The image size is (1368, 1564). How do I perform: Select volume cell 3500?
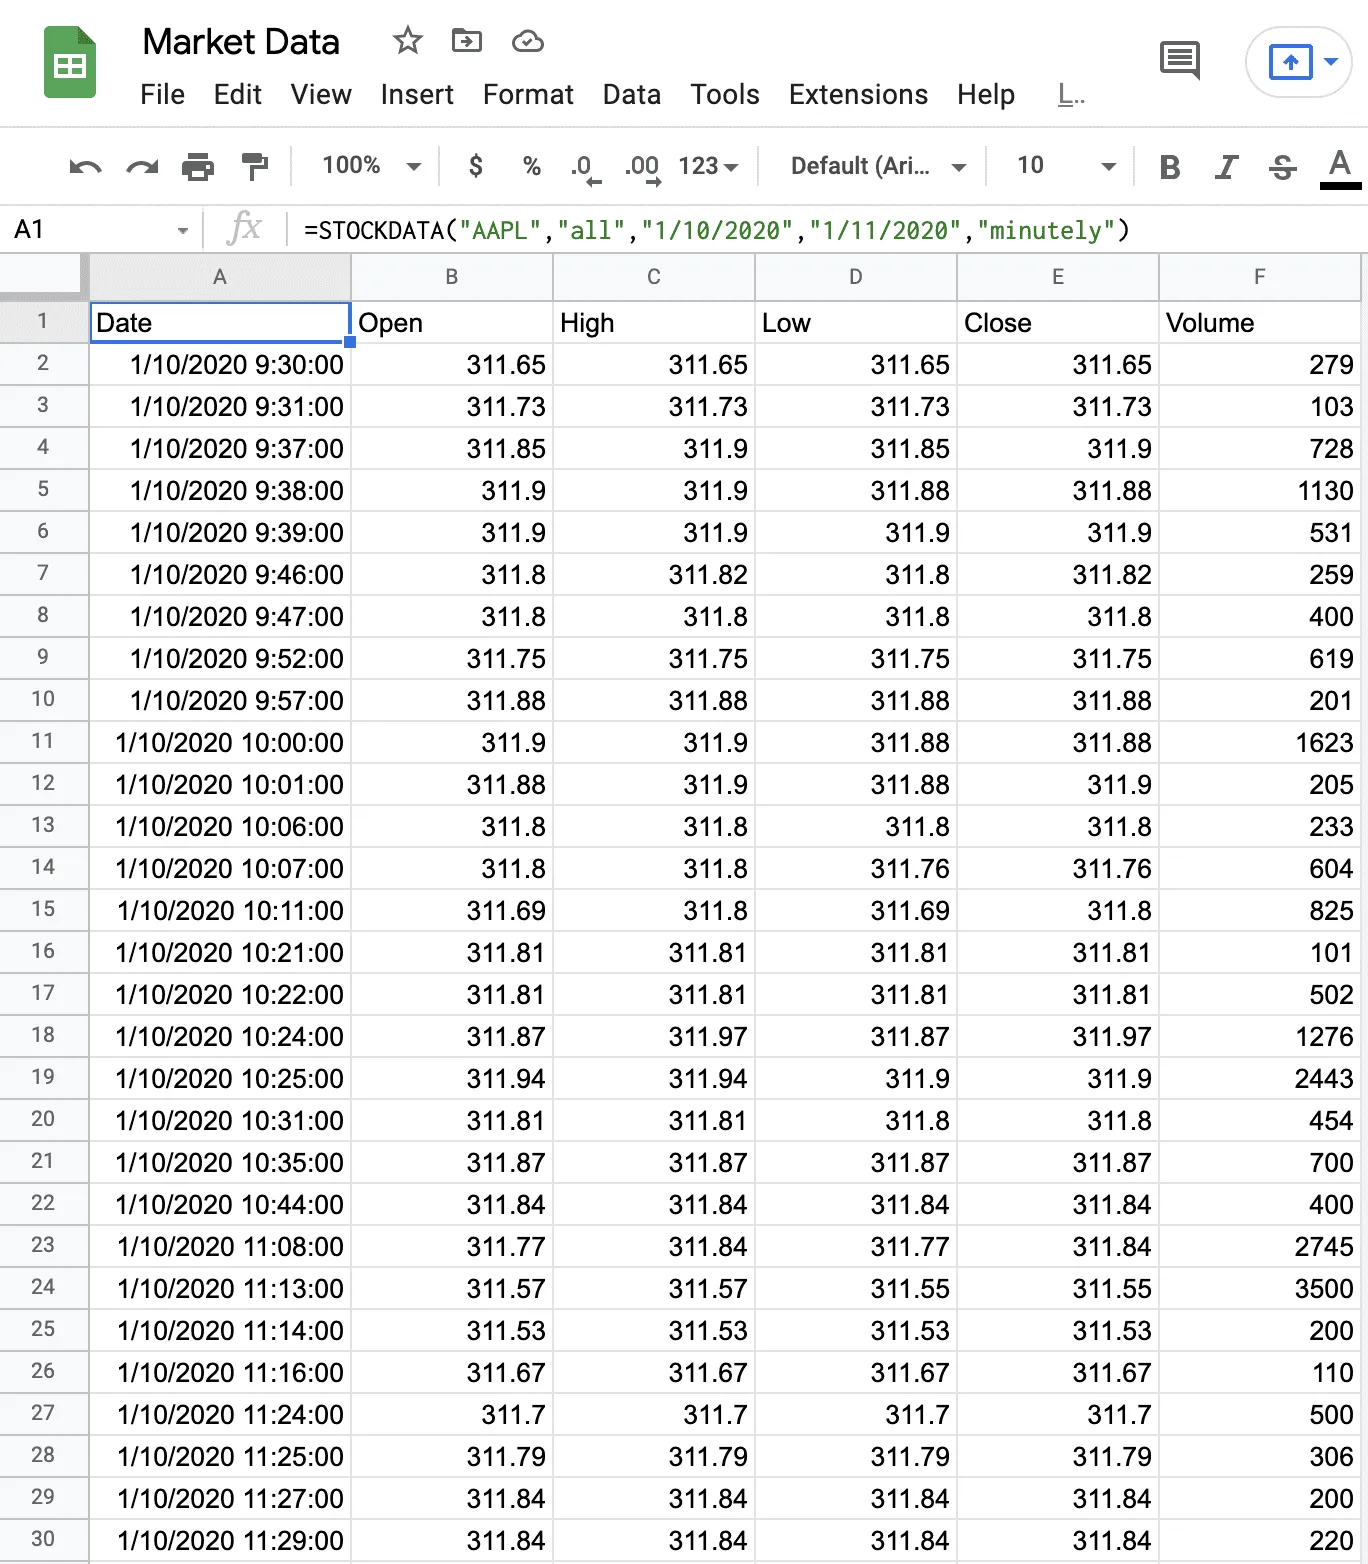coord(1260,1288)
